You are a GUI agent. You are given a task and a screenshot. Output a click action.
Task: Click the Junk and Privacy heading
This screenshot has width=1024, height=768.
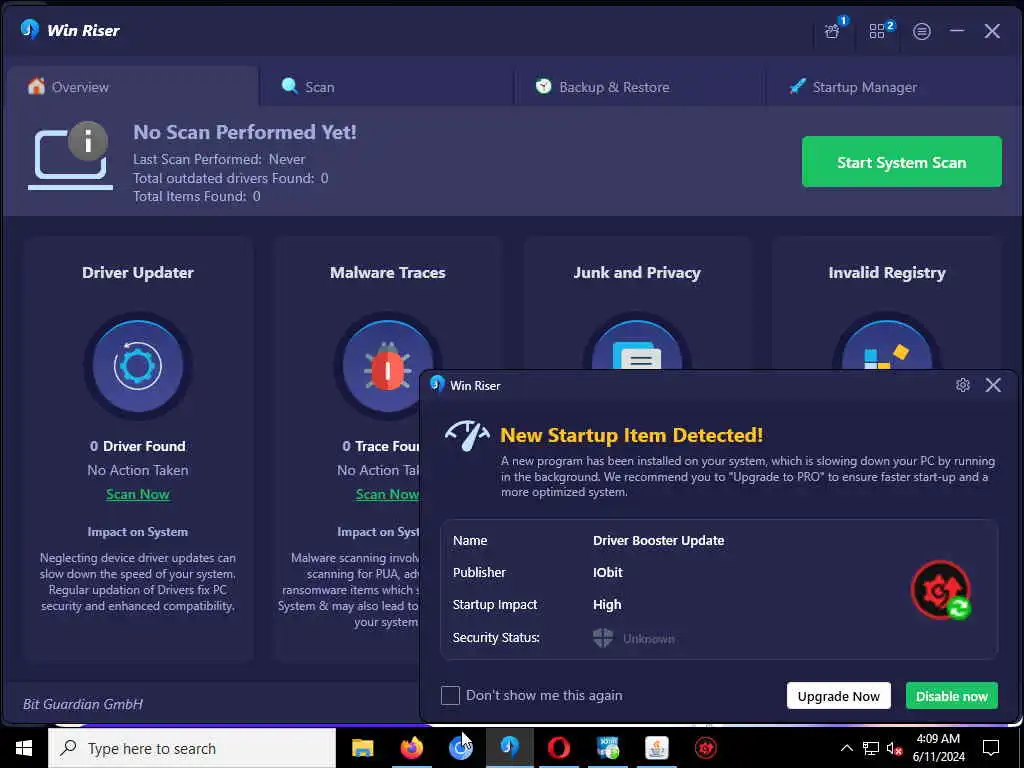tap(637, 273)
